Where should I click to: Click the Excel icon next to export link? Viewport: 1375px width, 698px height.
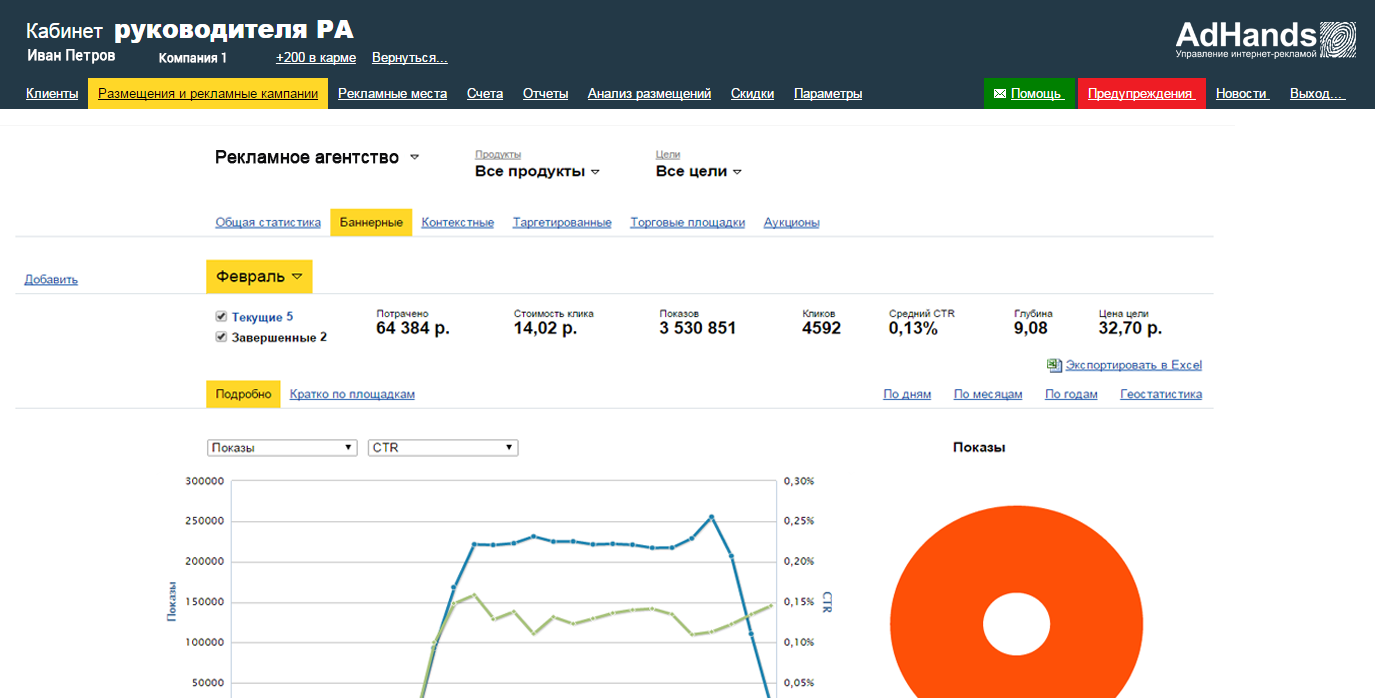tap(1053, 365)
